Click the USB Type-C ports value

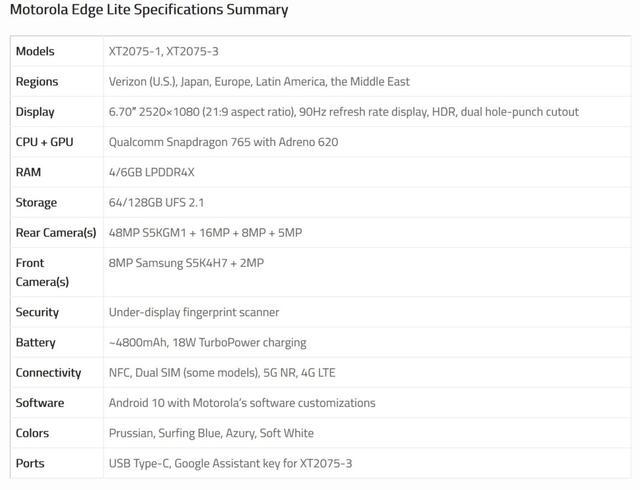[x=230, y=463]
